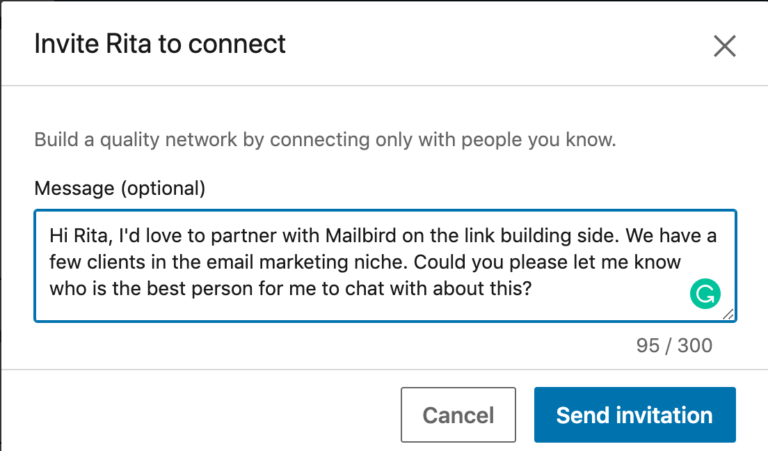Focus the empty area of the message box

(620, 292)
